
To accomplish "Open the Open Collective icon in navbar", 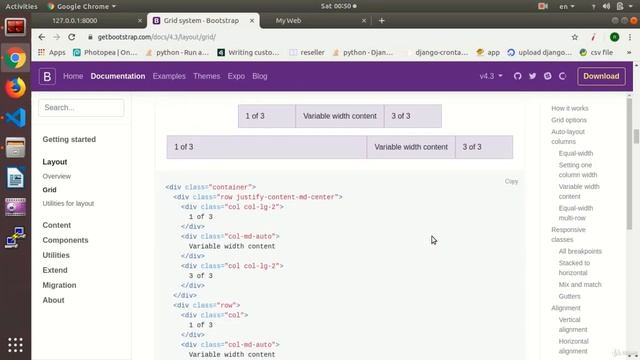I will [562, 76].
